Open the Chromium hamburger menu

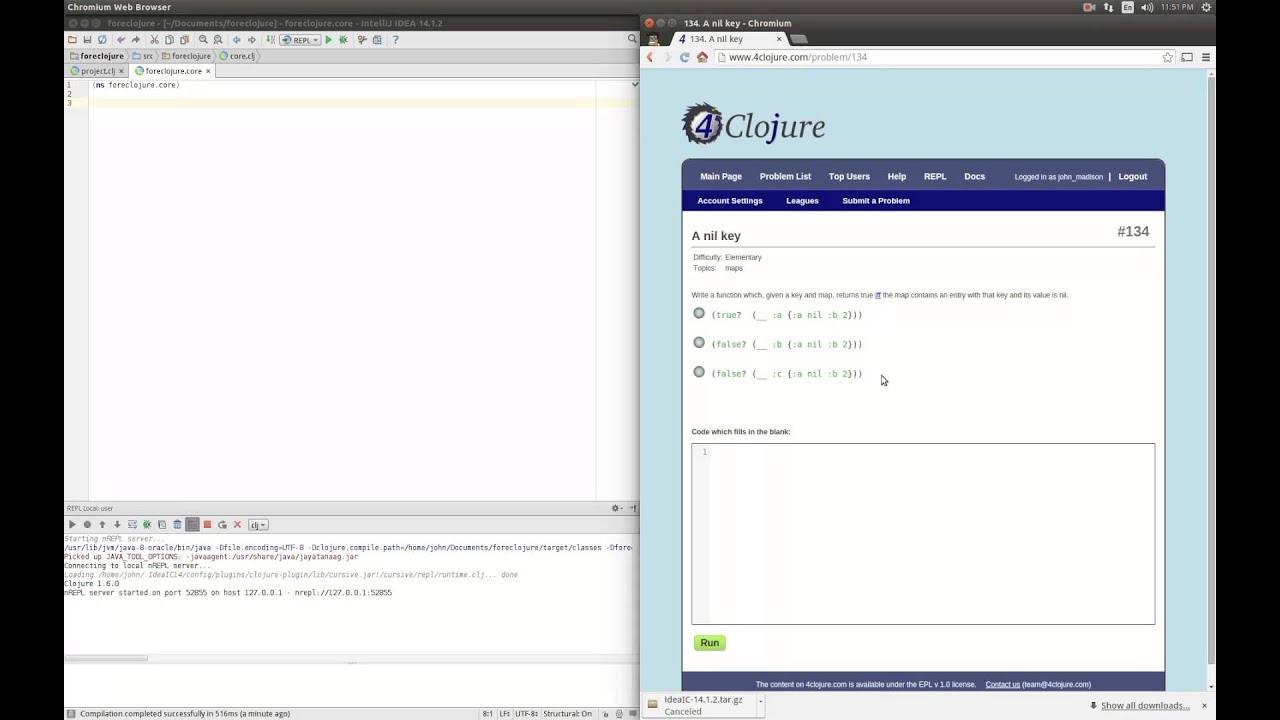1206,57
